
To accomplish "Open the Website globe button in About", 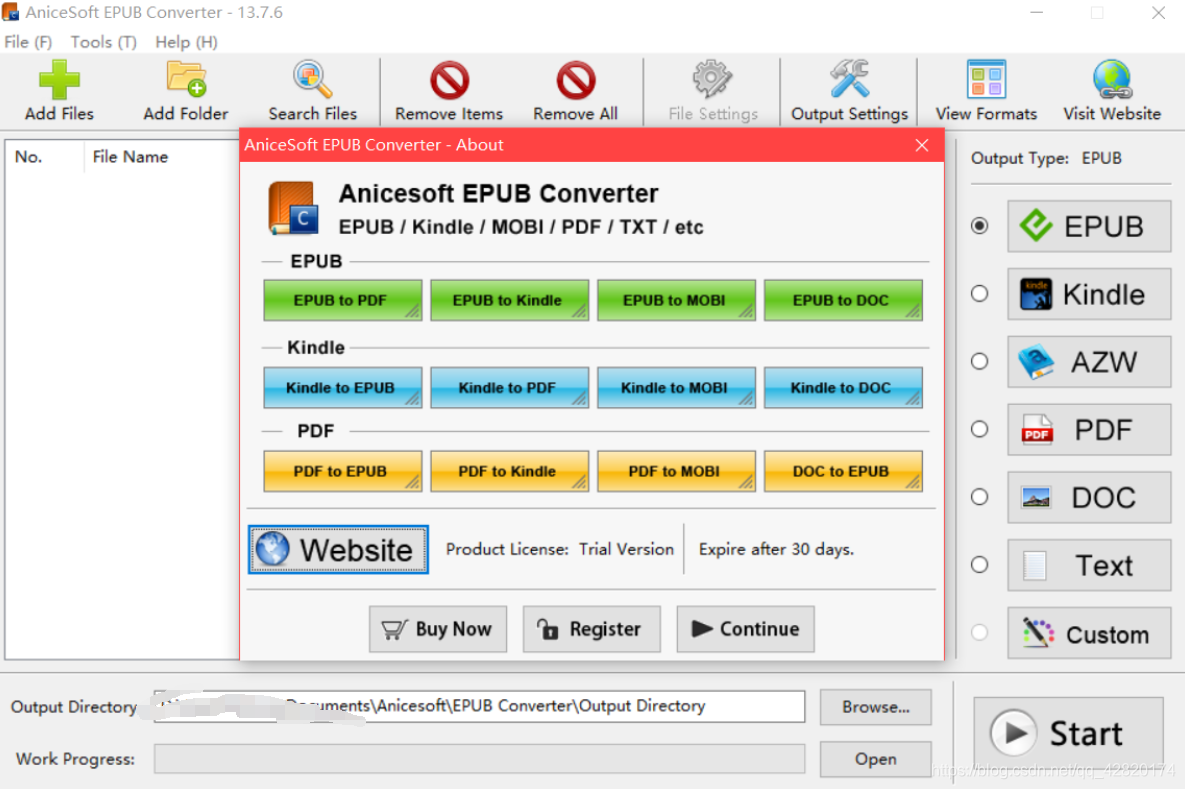I will 339,549.
